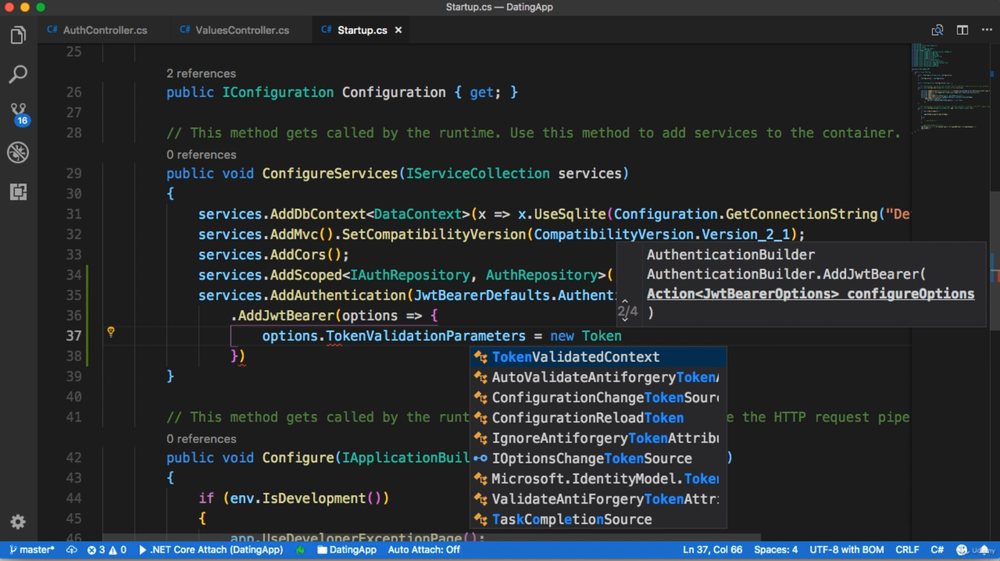Open the Debug view icon
This screenshot has width=1000, height=561.
point(18,152)
